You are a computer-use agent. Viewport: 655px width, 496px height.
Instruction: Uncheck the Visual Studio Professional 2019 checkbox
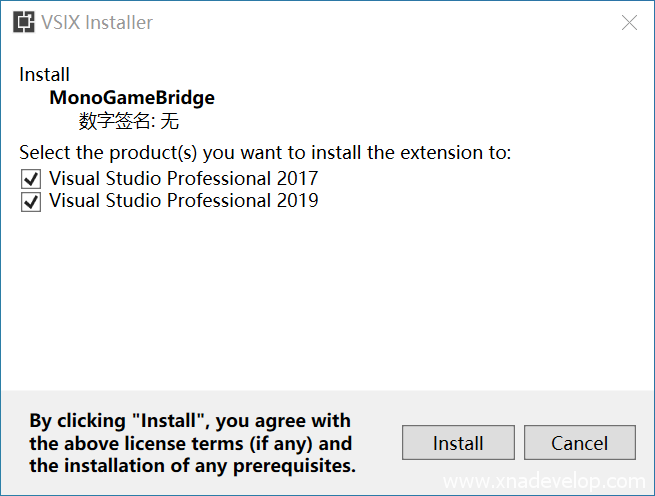[31, 201]
